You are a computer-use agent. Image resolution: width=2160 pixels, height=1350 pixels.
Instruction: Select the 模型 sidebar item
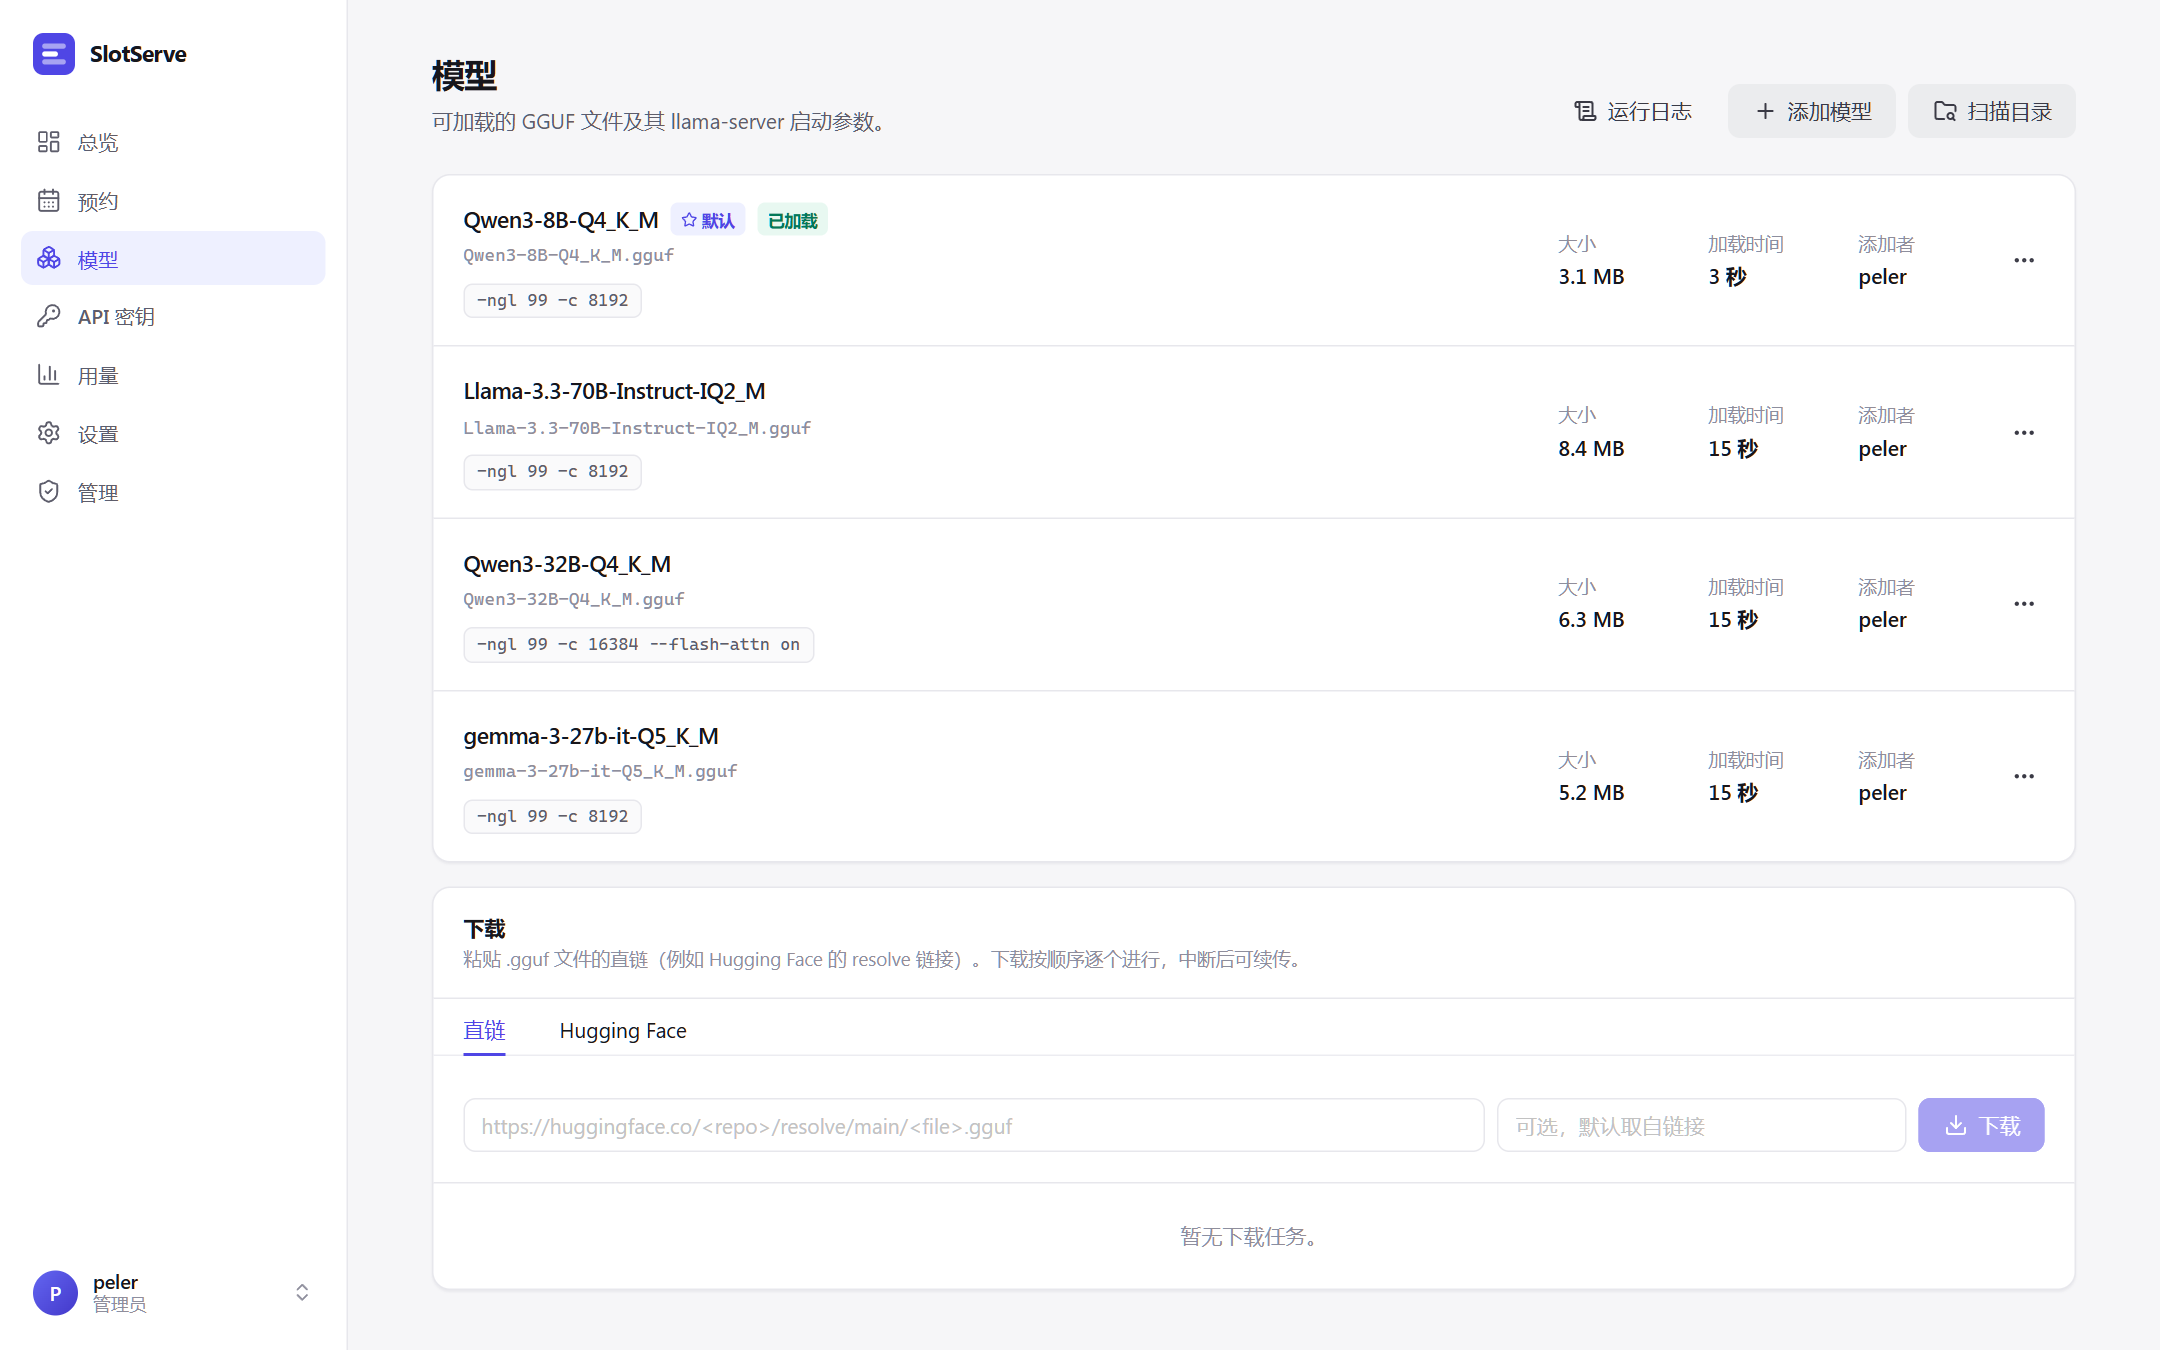pyautogui.click(x=173, y=259)
